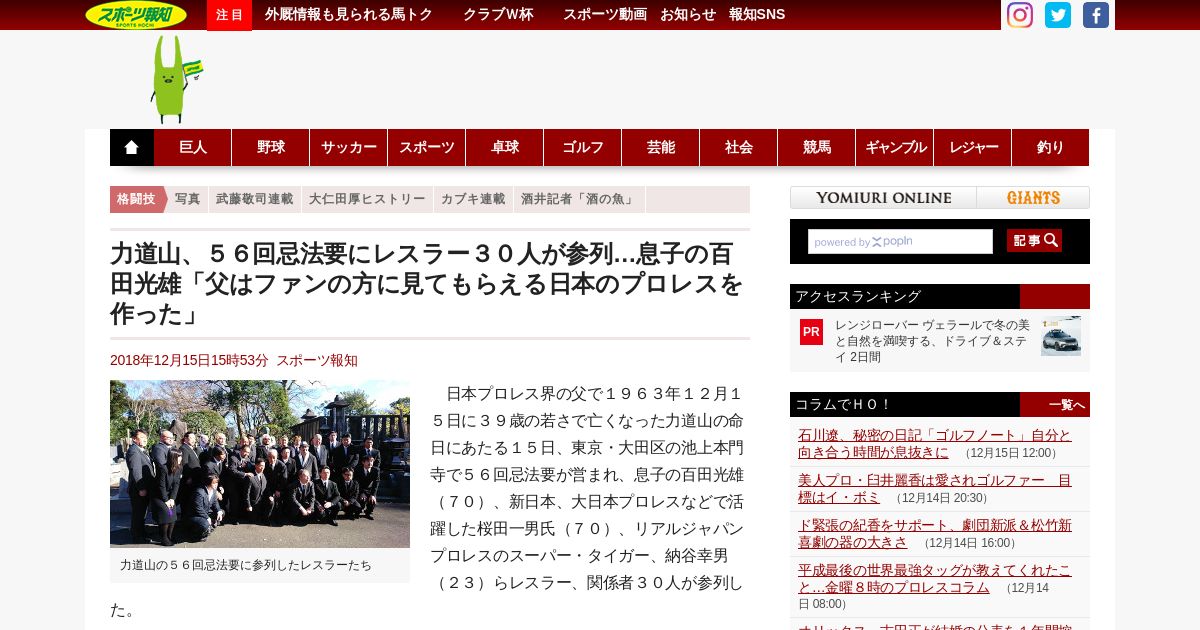The height and width of the screenshot is (630, 1200).
Task: Open the Twitter icon link
Action: 1058,15
